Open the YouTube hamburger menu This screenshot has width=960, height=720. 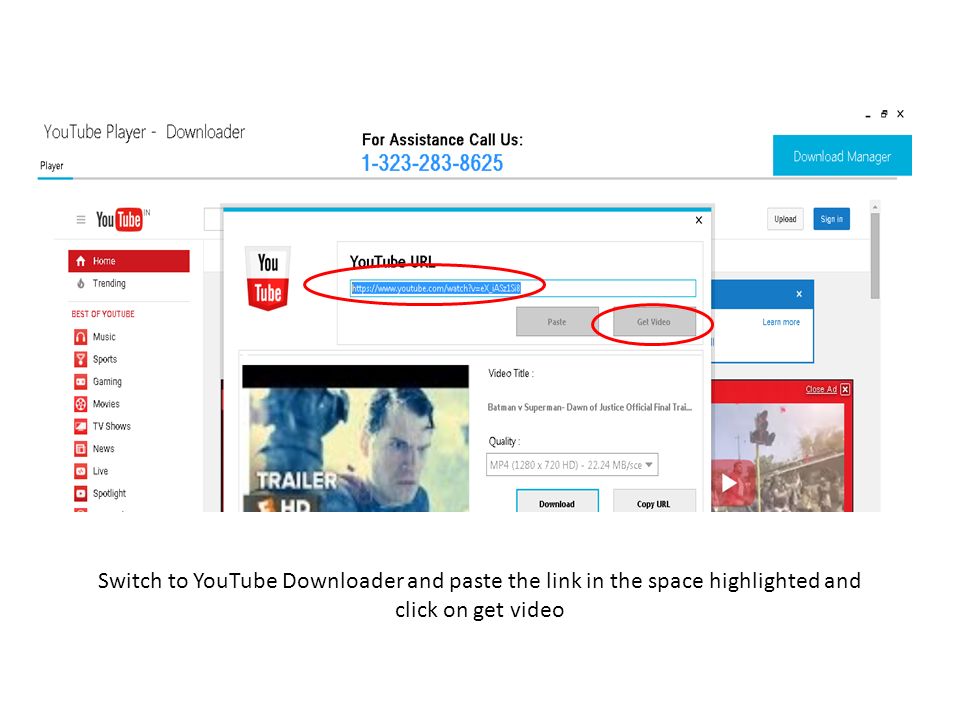[x=81, y=219]
